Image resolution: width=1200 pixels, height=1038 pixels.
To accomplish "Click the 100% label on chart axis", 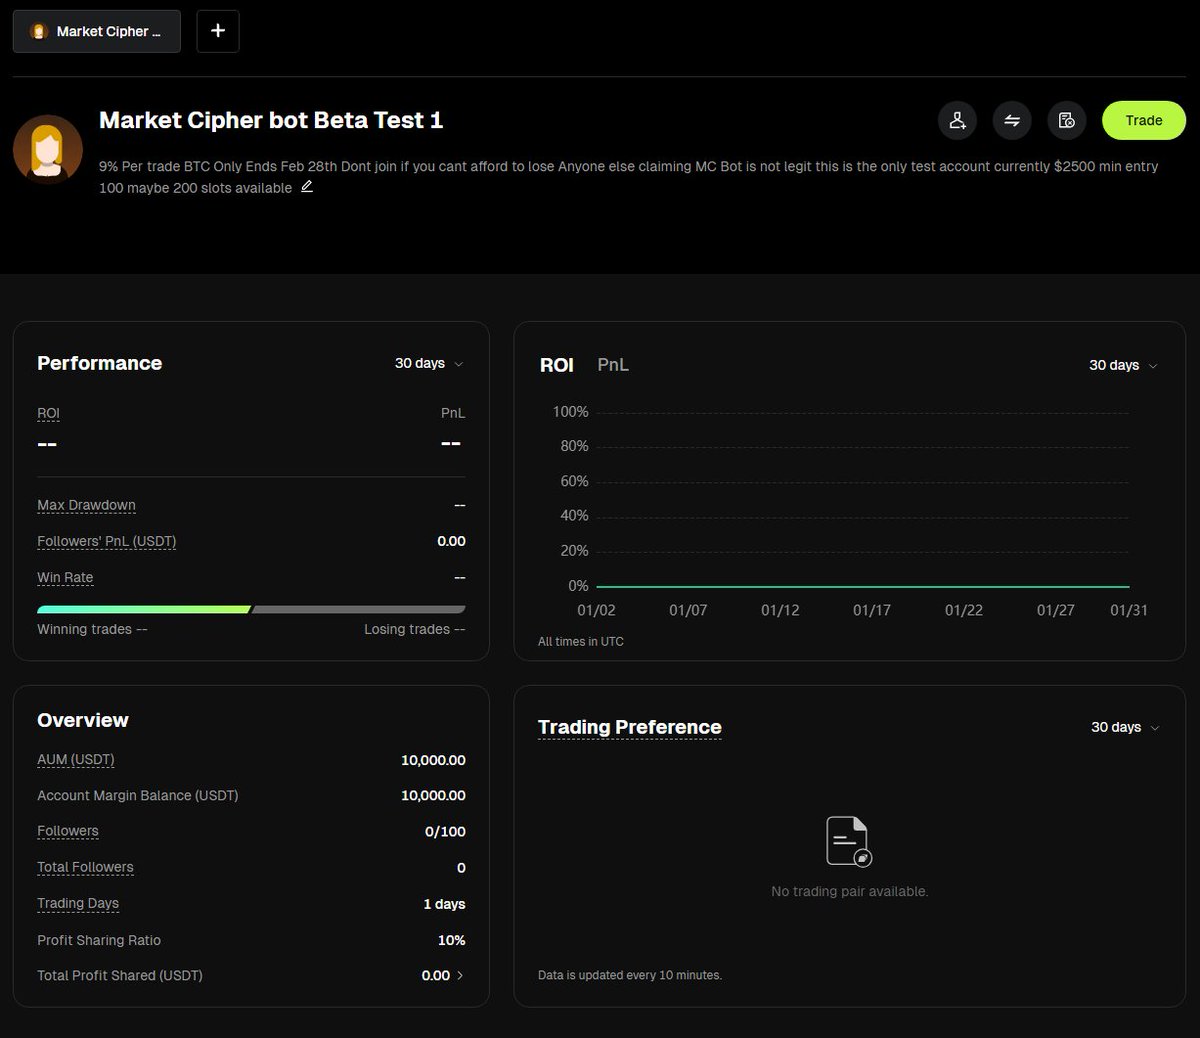I will click(x=570, y=412).
